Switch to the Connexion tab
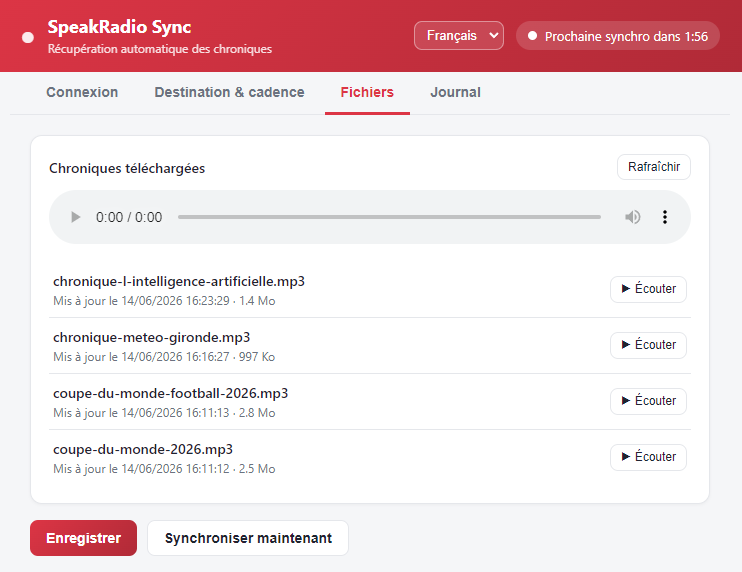Viewport: 742px width, 572px height. coord(82,92)
